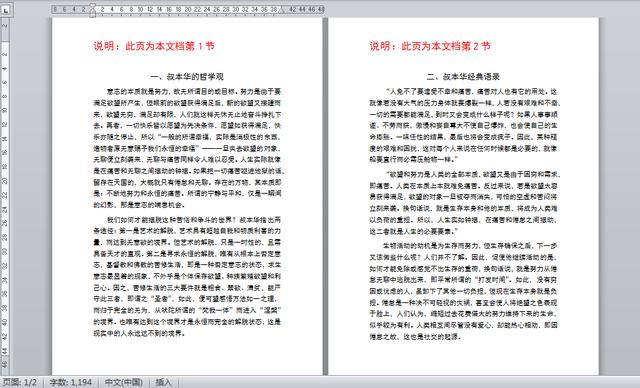Click last paragraph on page two
This screenshot has height=388, width=640.
click(464, 291)
